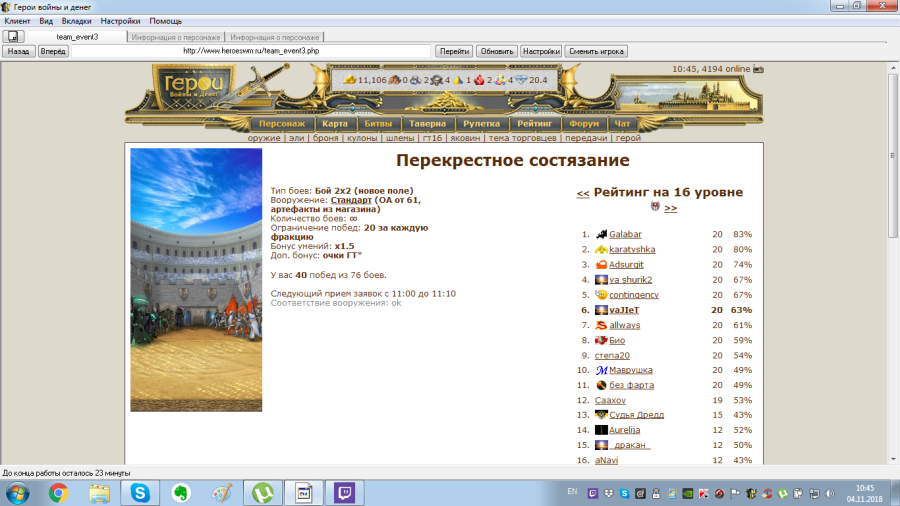Click Adsurgit's clan icon in rating
900x506 pixels.
[x=601, y=264]
